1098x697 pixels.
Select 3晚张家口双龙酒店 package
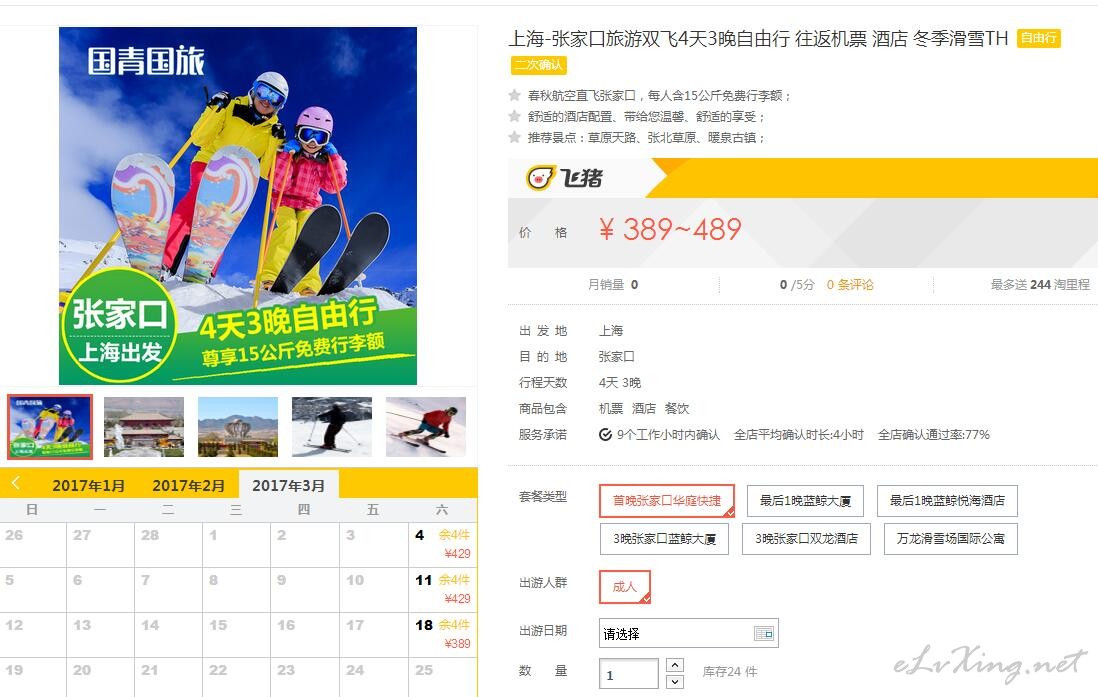point(806,539)
